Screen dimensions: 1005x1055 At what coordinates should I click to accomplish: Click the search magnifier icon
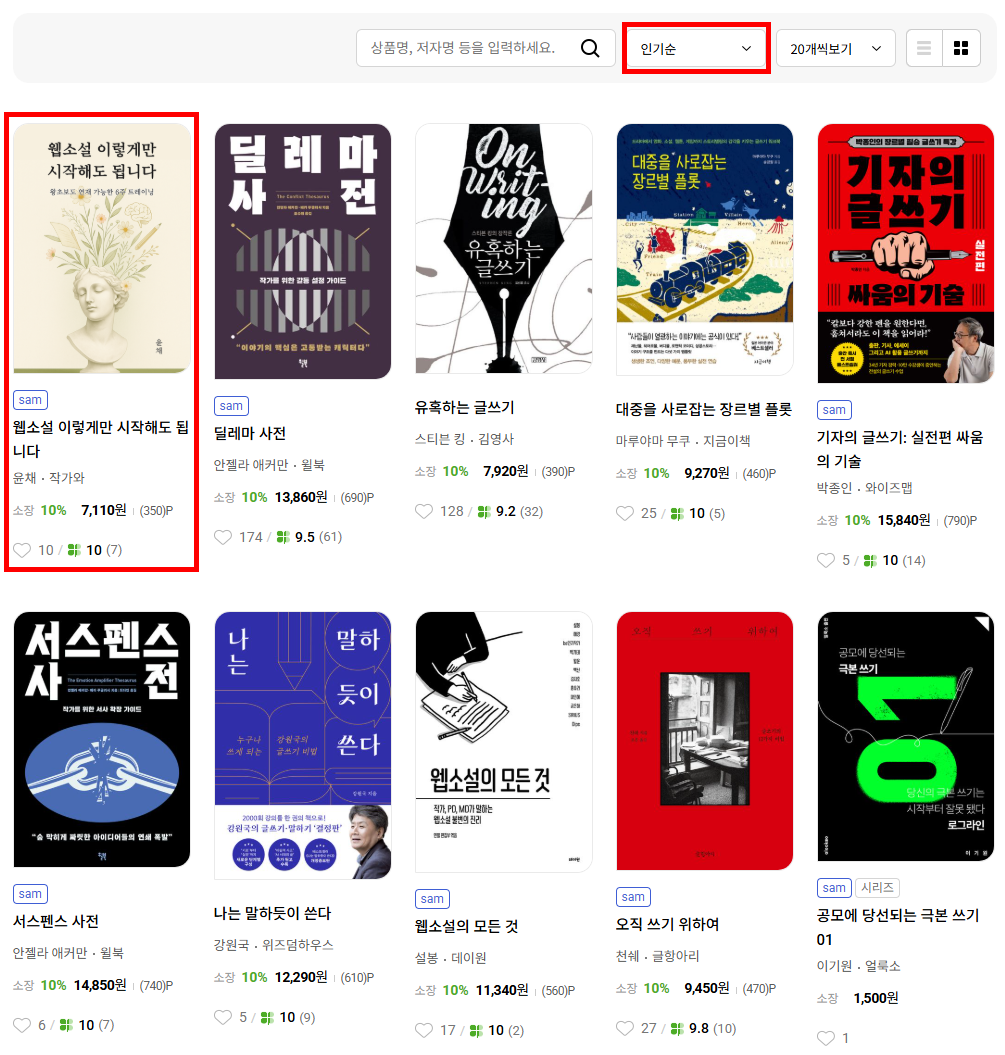(589, 48)
